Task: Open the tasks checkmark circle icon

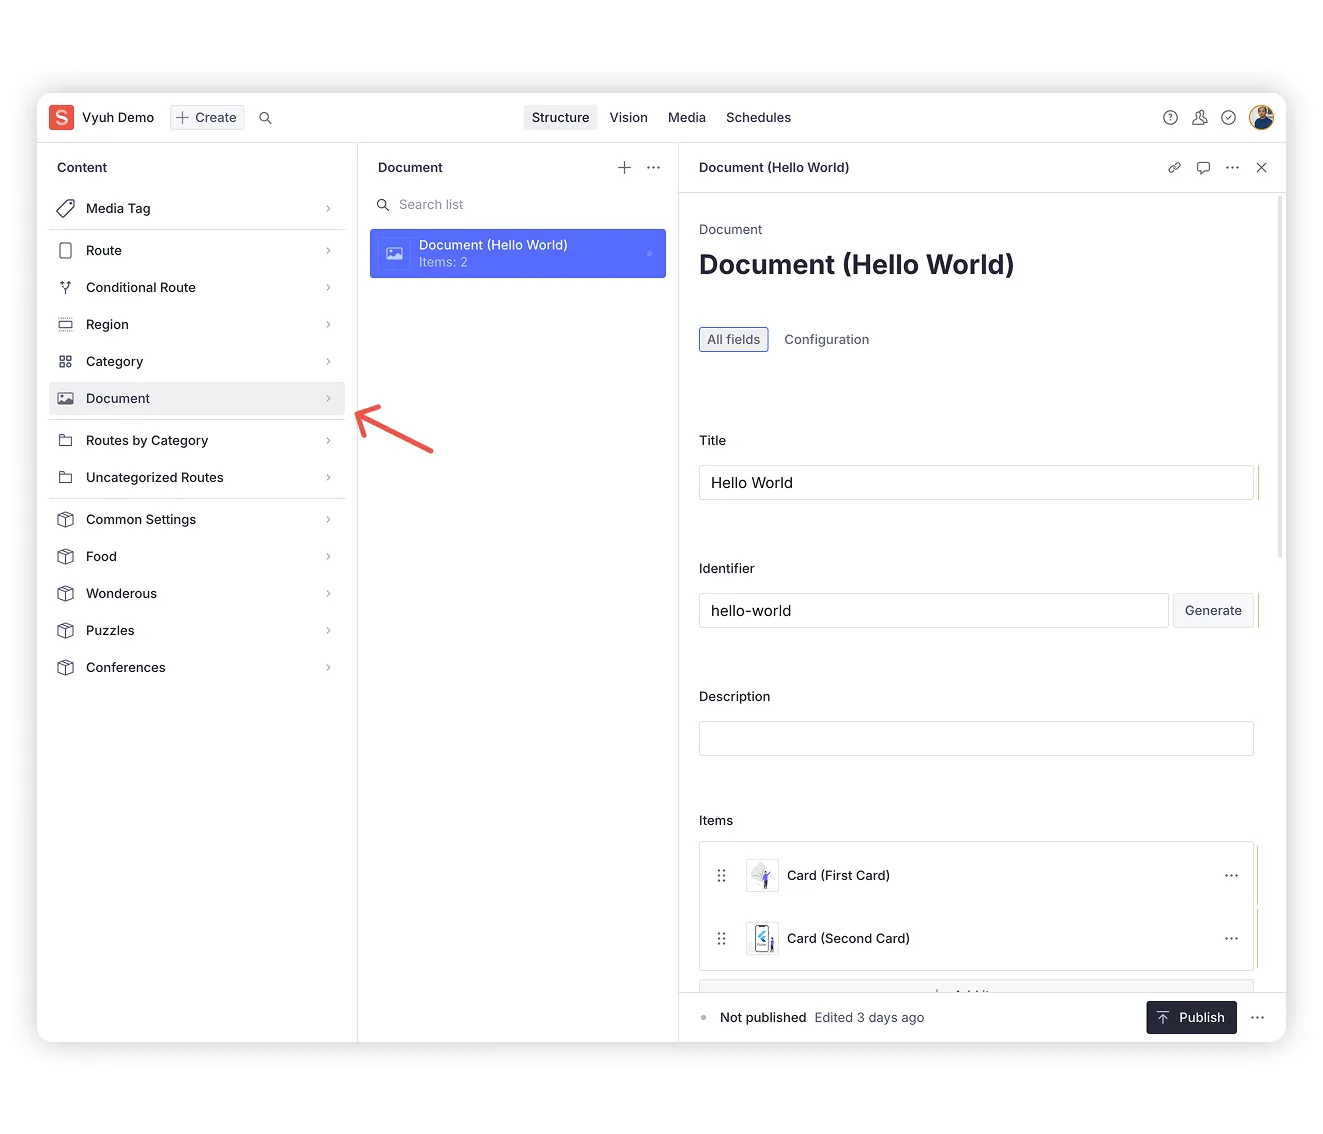Action: (1228, 118)
